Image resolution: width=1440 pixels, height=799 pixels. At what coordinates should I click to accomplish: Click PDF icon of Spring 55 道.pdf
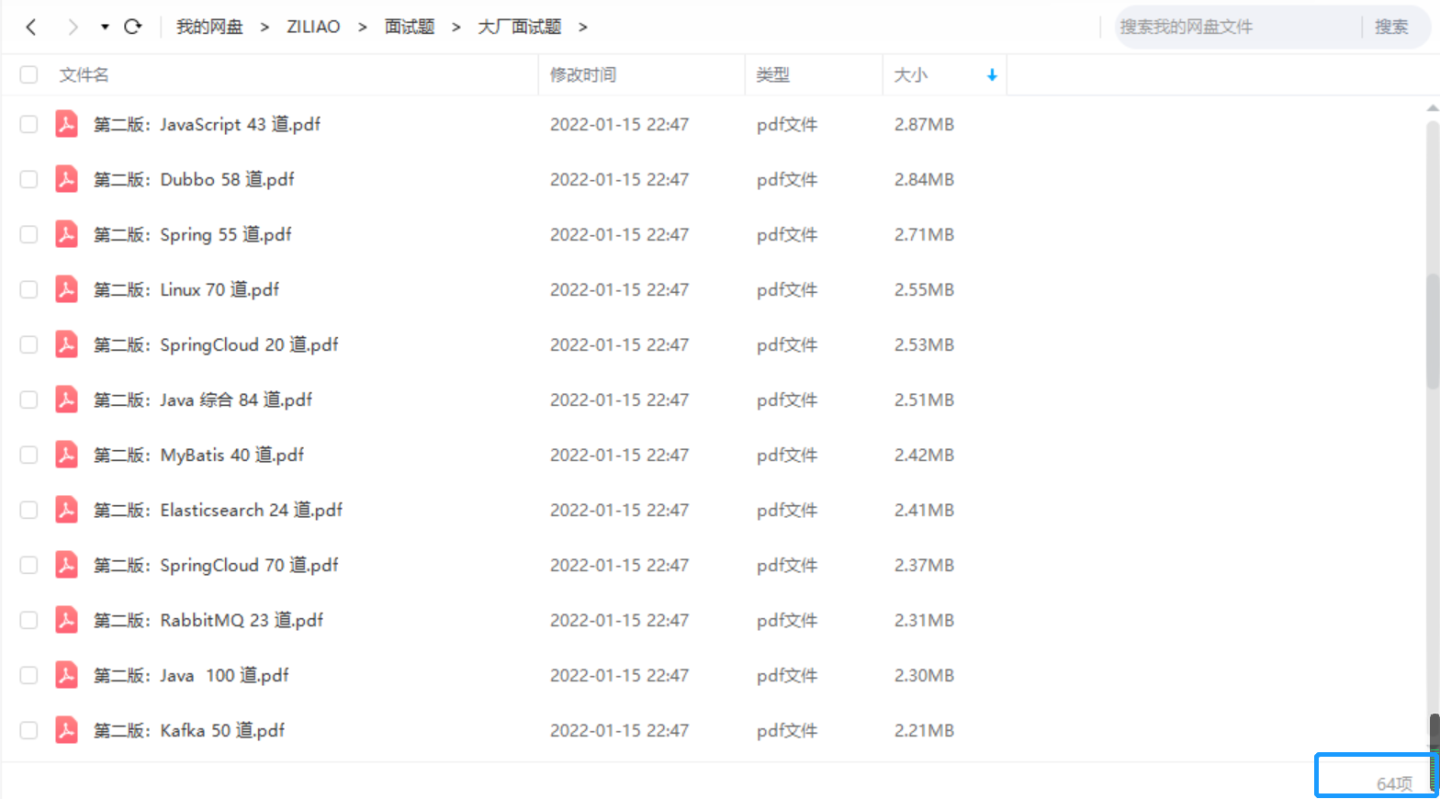67,234
